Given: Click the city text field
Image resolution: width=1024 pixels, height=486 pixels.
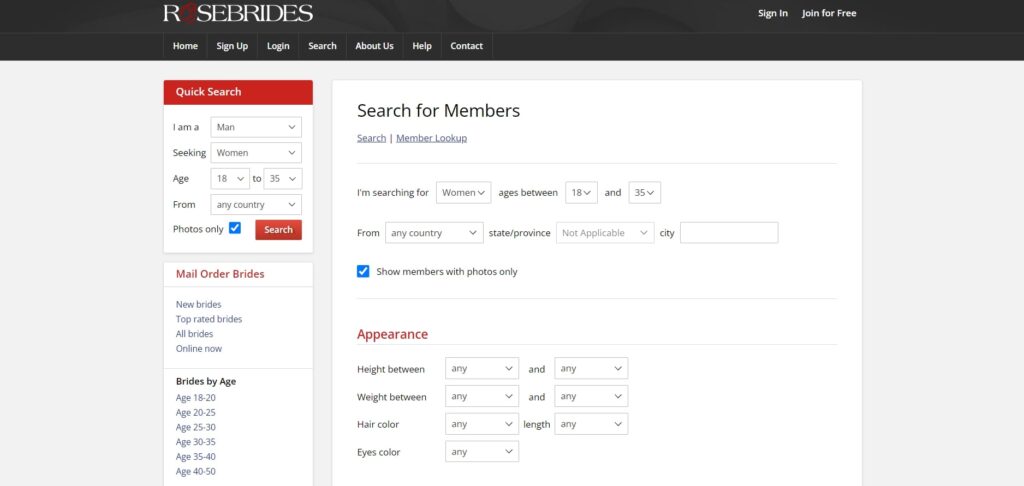Looking at the screenshot, I should point(729,233).
